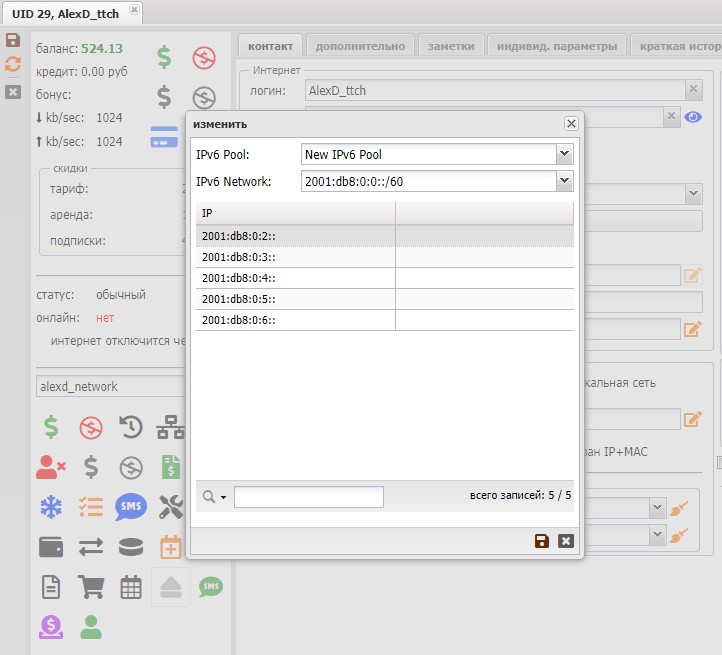Expand the IPv6 Pool dropdown
722x655 pixels.
[x=564, y=154]
